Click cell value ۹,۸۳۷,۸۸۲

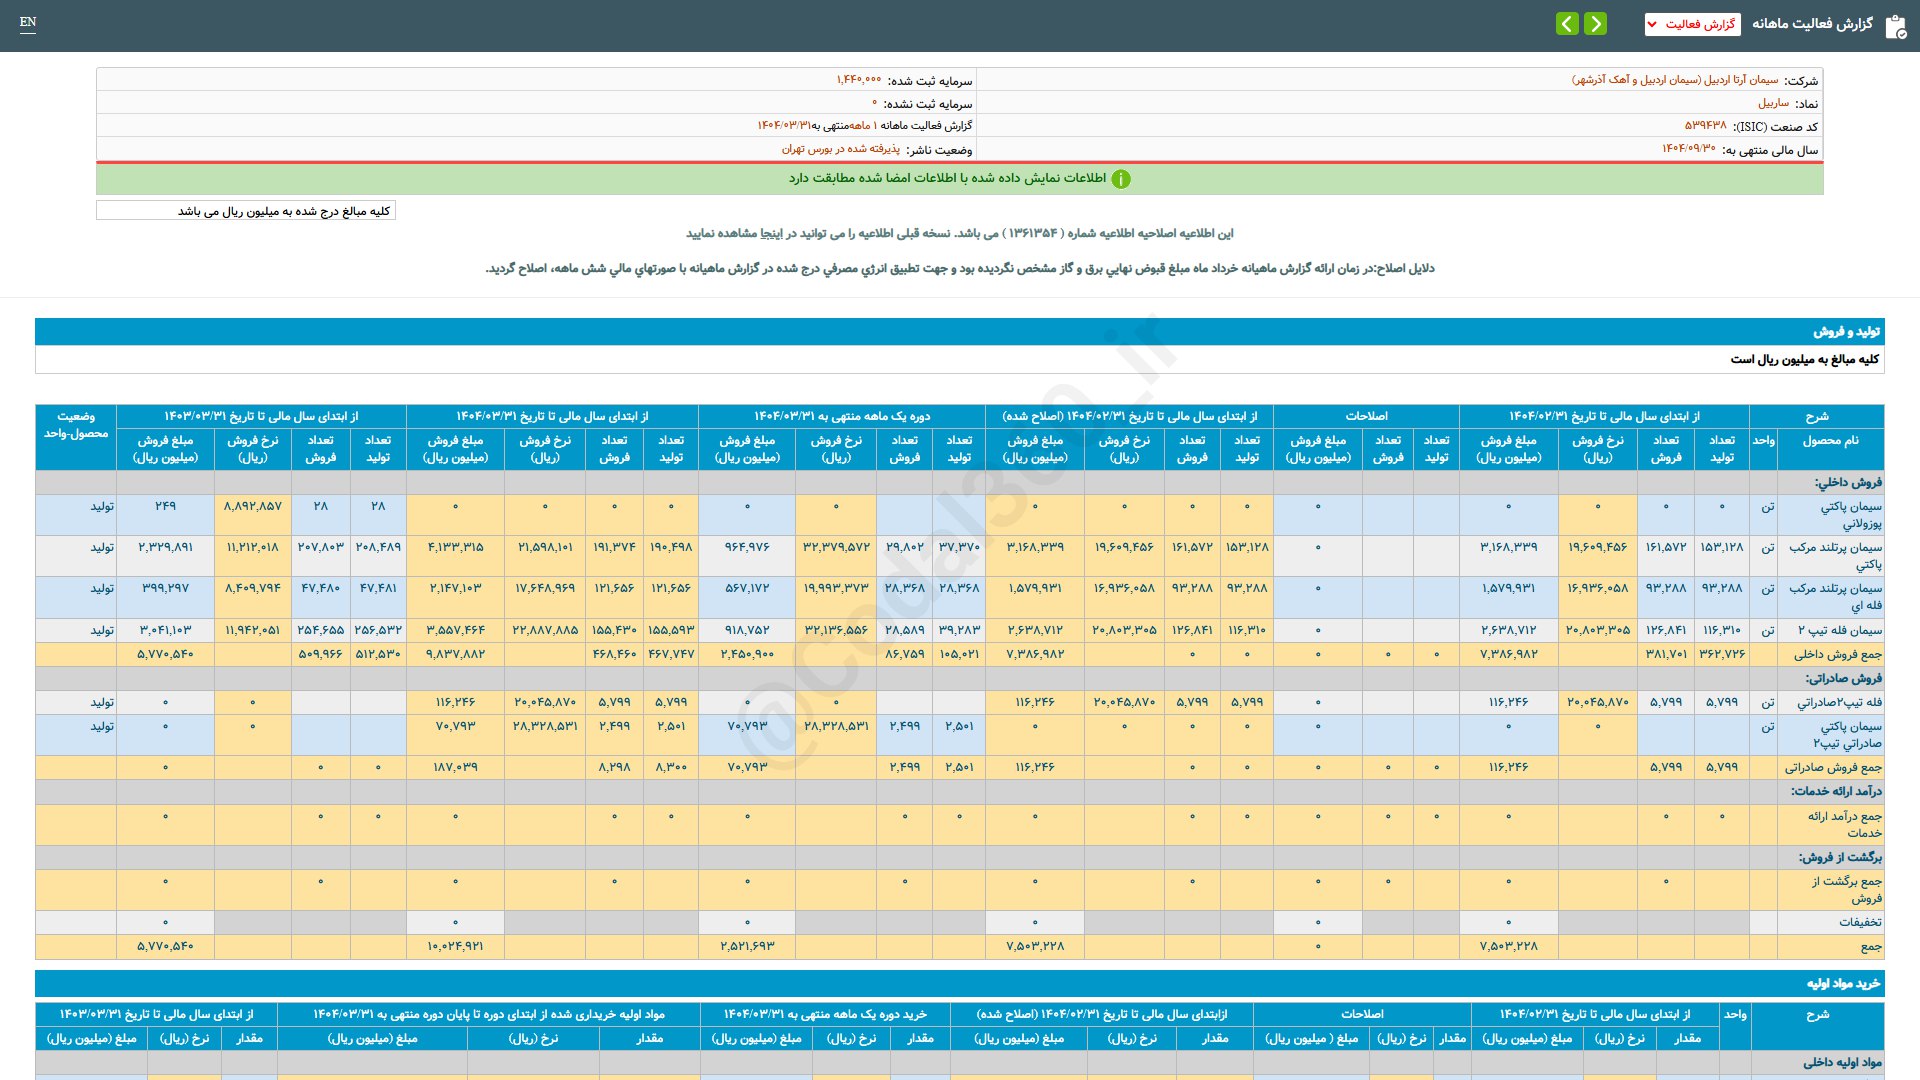coord(455,654)
